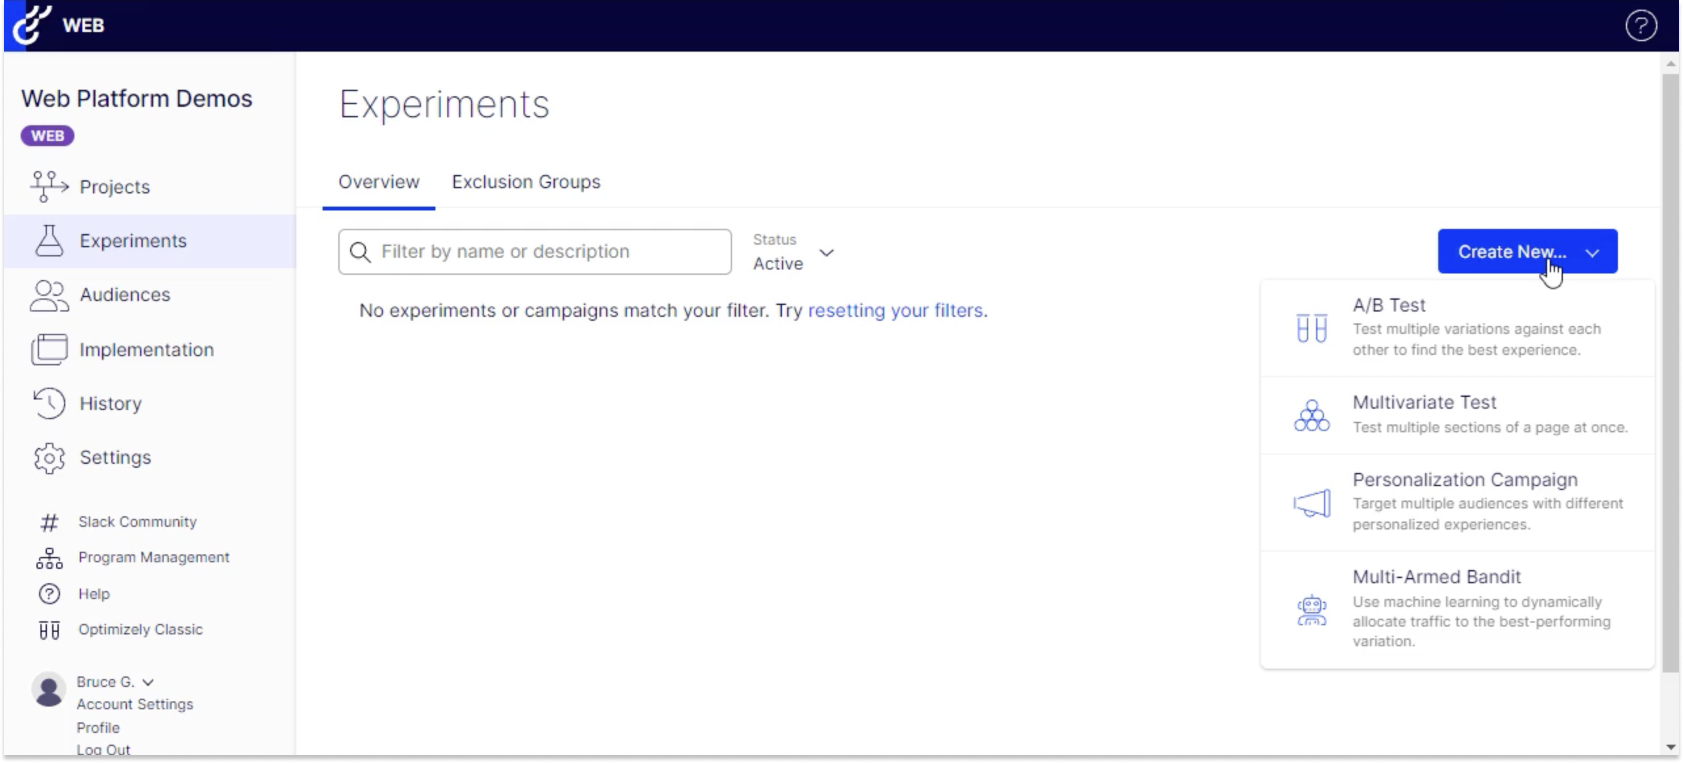
Task: Click the Web Platform Demos project title
Action: [x=137, y=99]
